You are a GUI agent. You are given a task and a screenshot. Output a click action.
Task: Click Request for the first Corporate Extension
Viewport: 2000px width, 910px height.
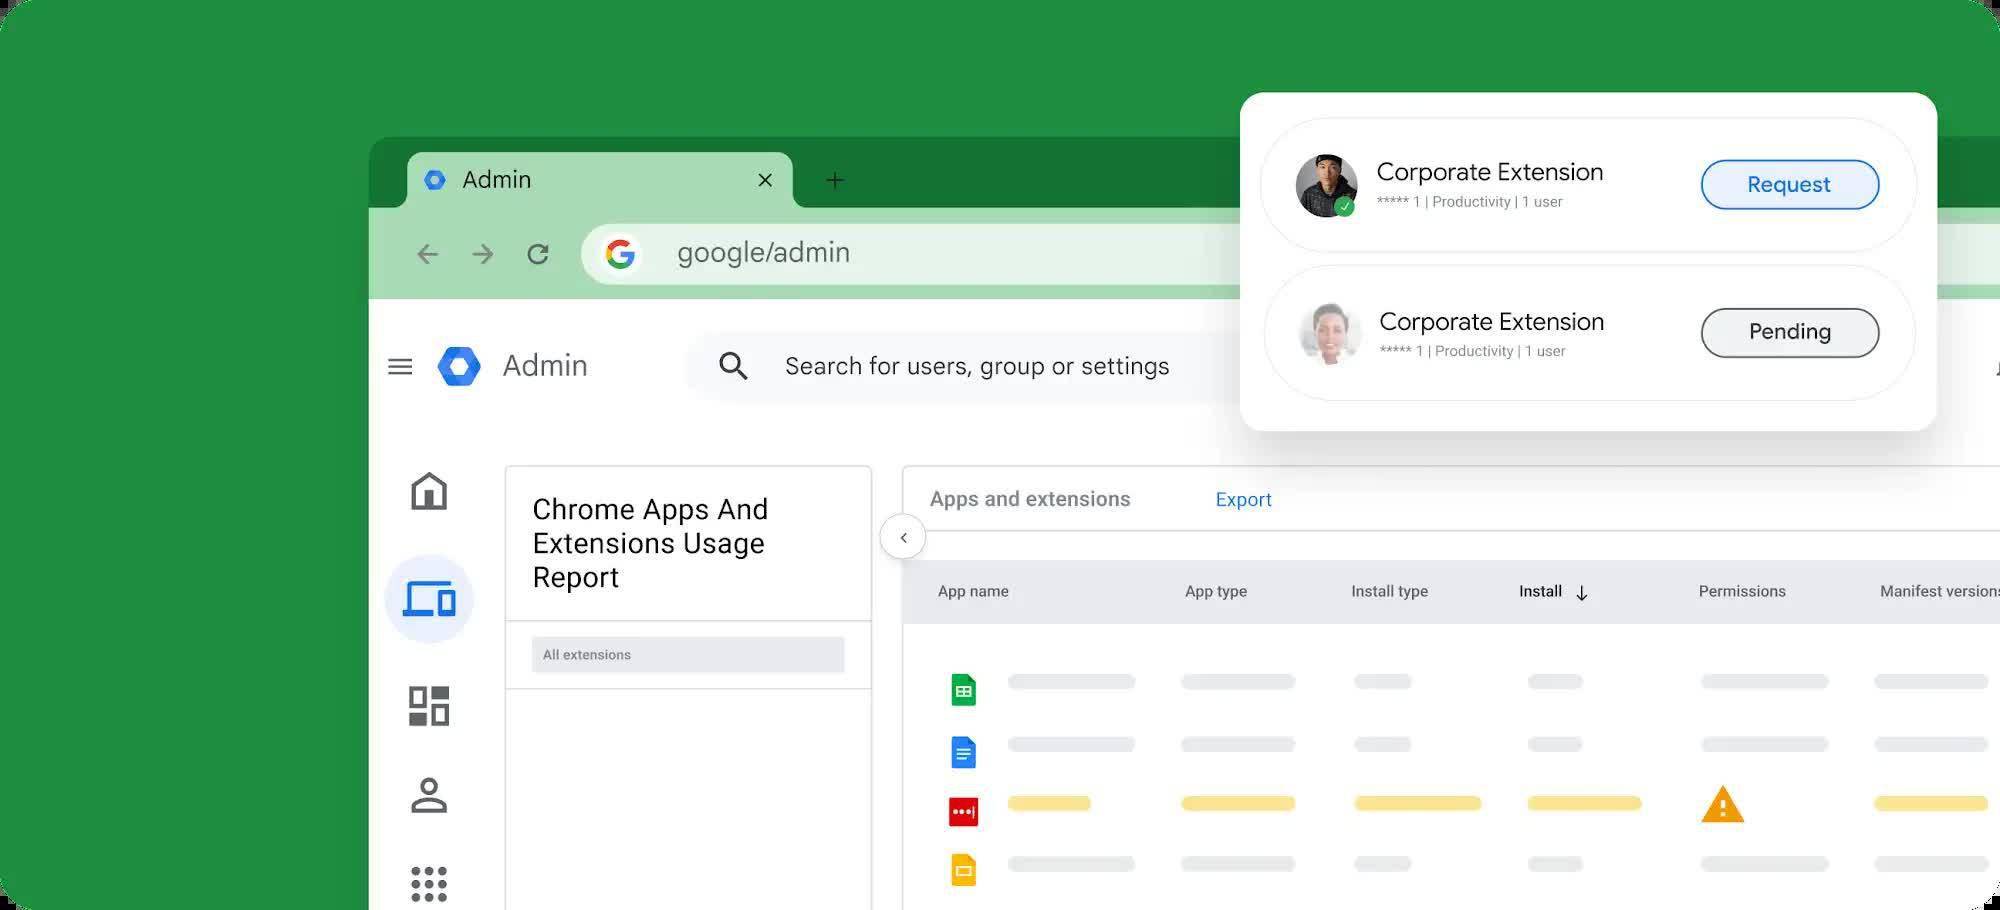(1789, 184)
